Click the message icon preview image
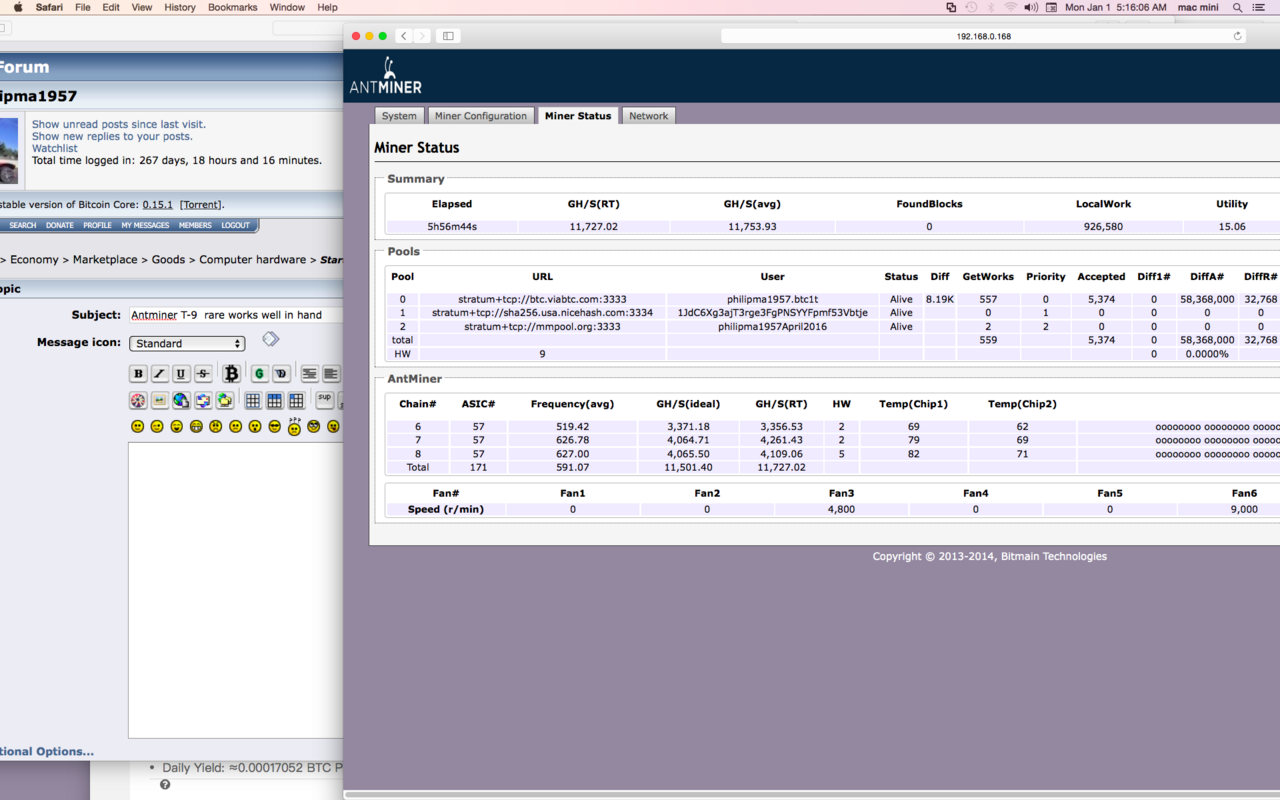 click(x=270, y=339)
